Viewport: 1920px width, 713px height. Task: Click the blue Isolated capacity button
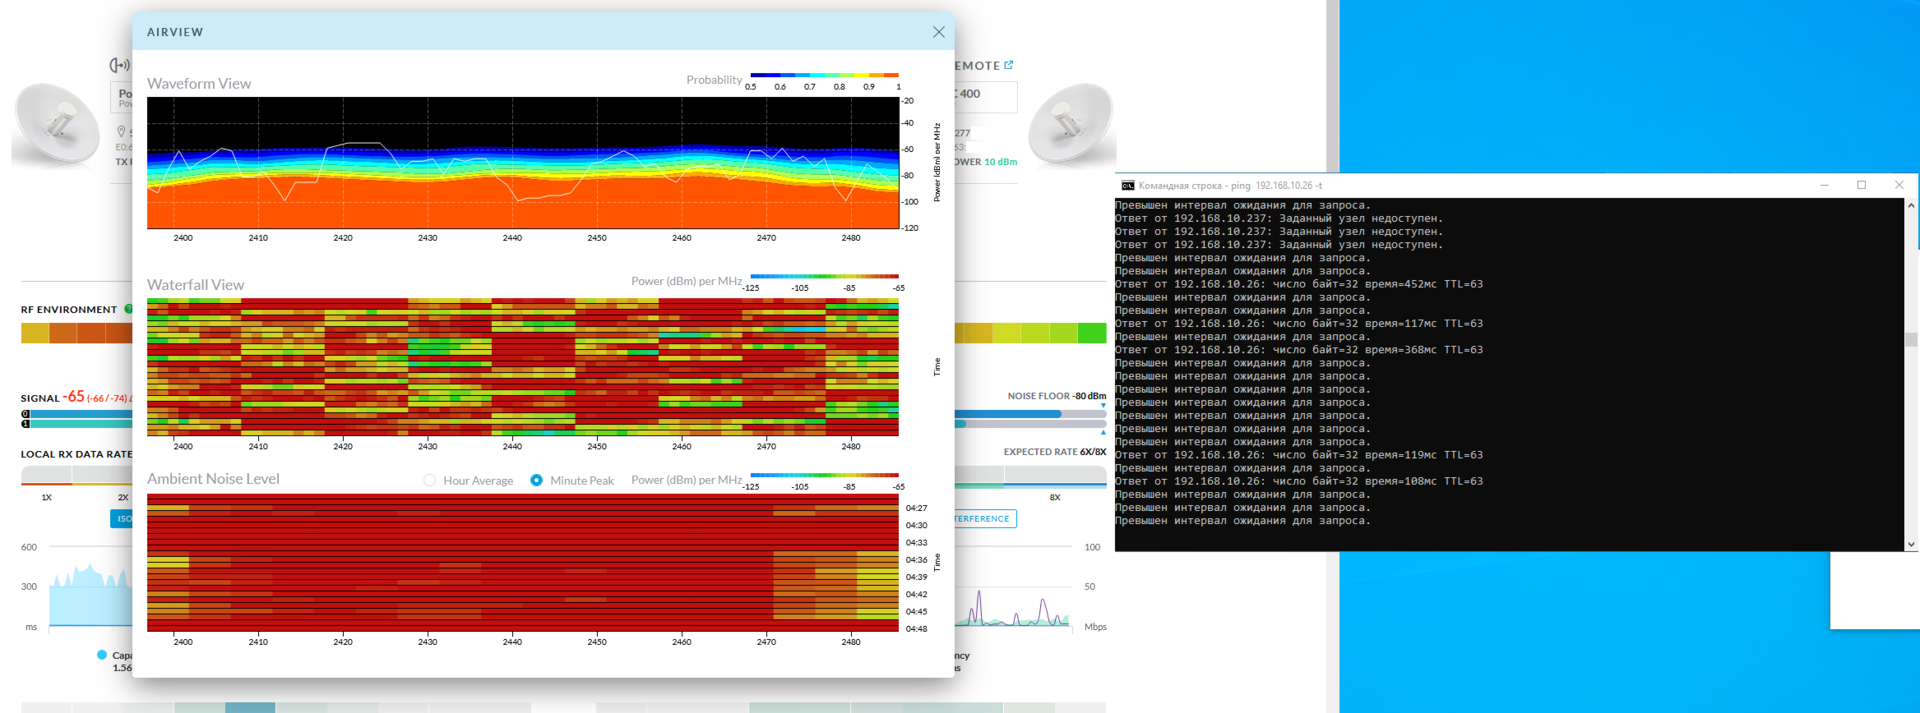coord(121,519)
